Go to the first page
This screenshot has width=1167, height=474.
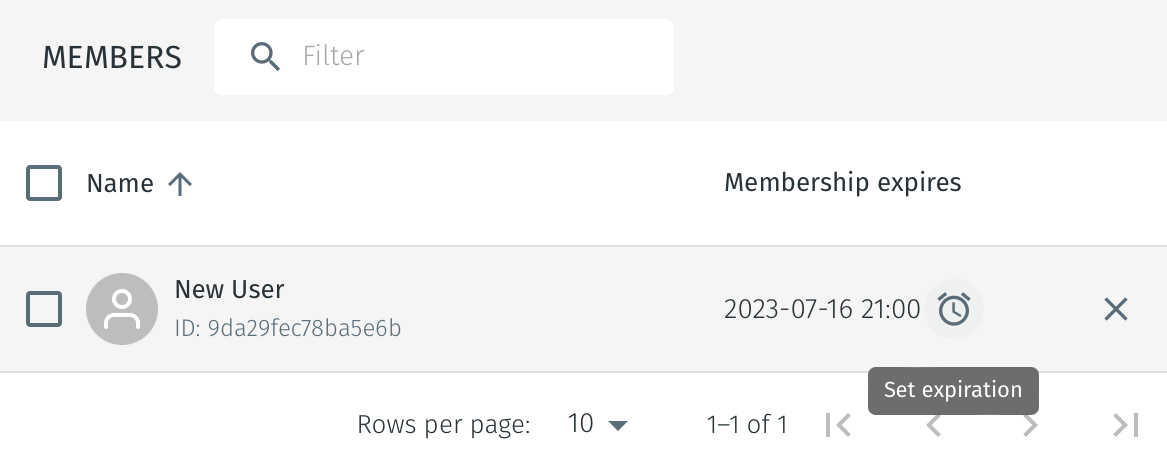click(x=838, y=425)
